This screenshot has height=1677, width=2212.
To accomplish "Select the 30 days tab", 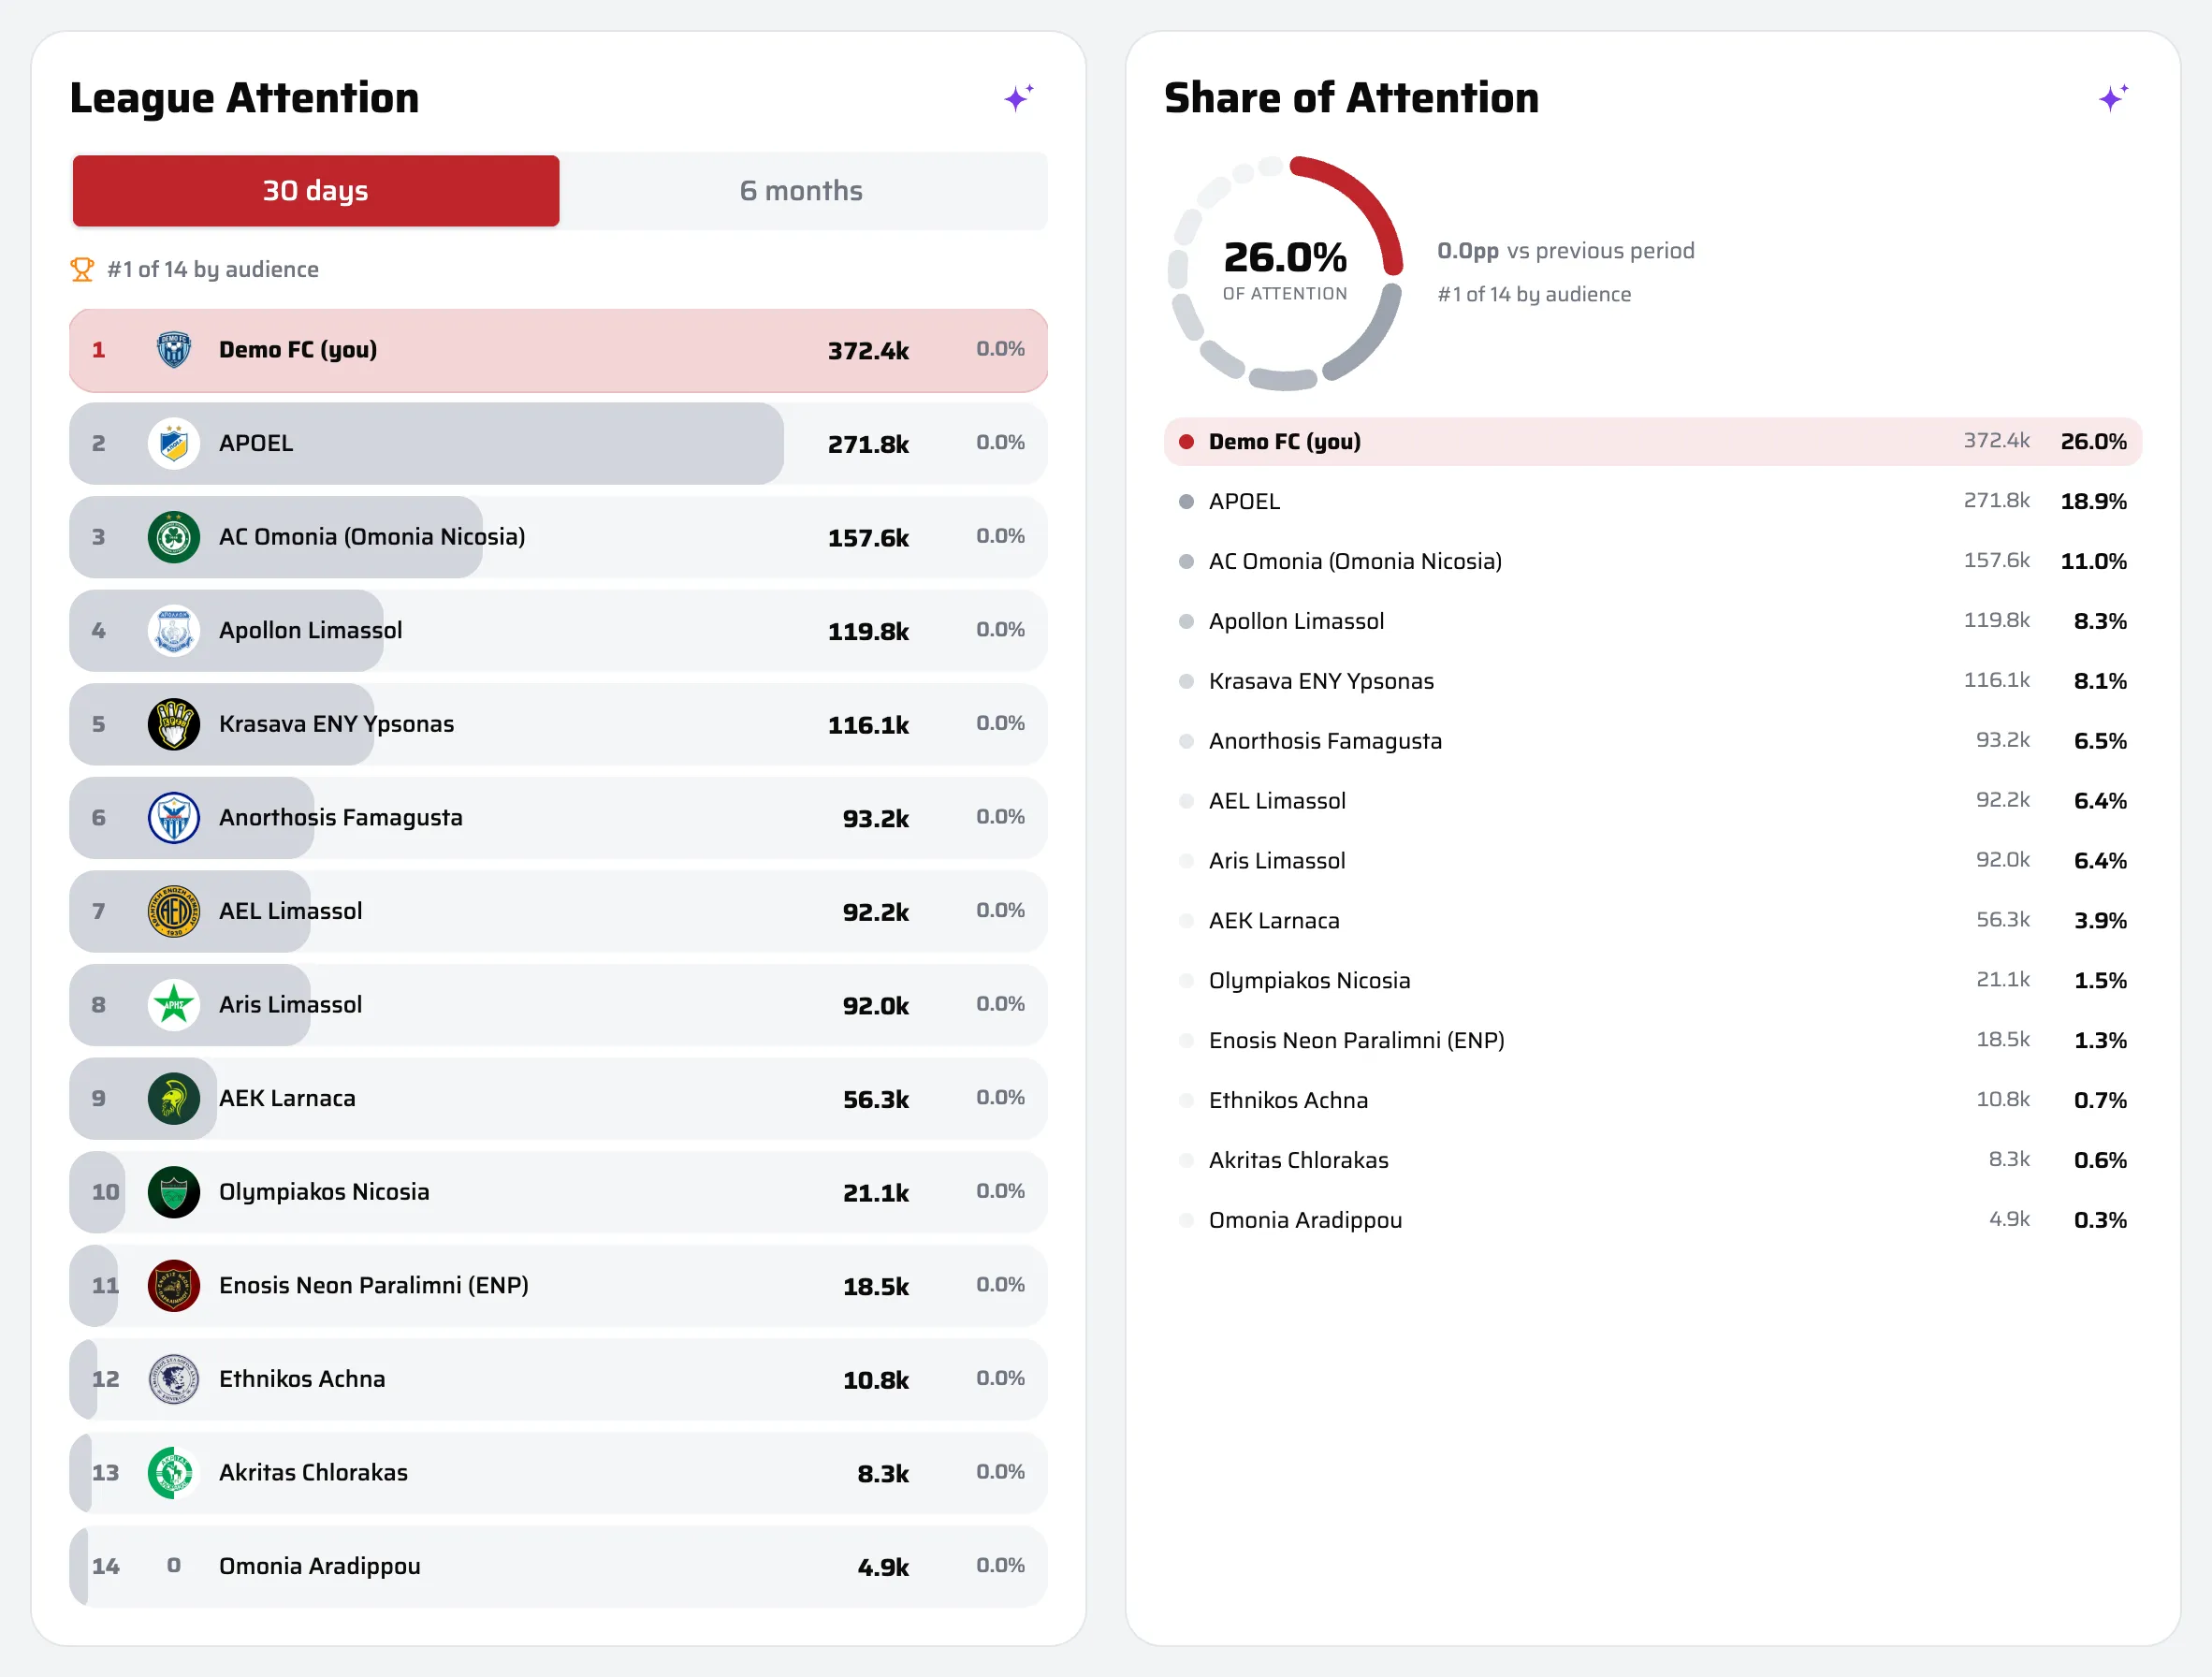I will pyautogui.click(x=316, y=191).
